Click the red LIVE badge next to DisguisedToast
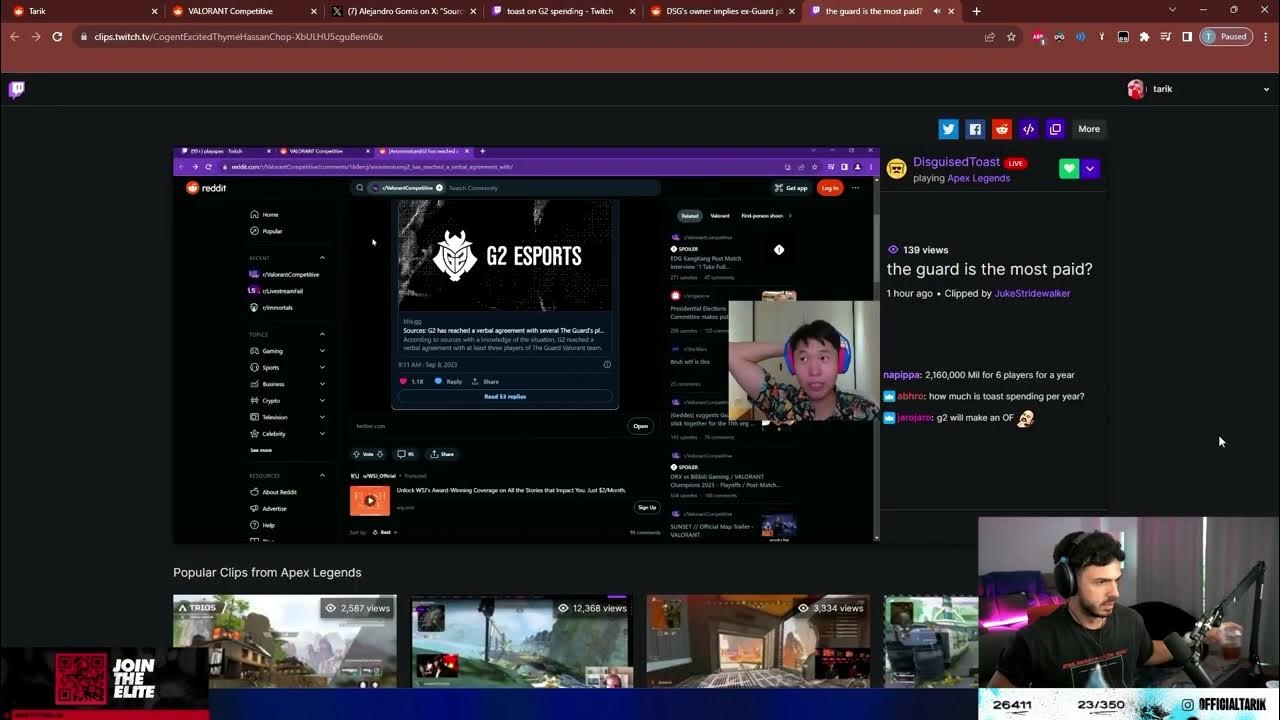1280x720 pixels. (1016, 163)
